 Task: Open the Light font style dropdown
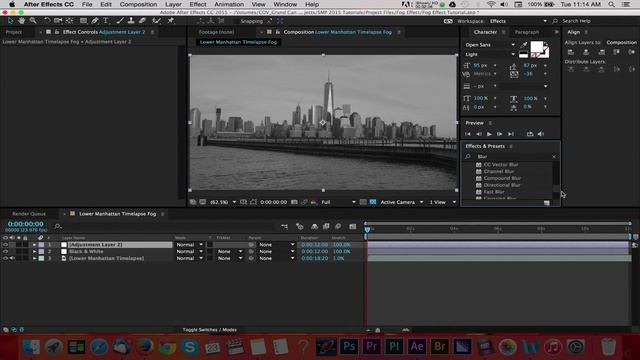(490, 54)
